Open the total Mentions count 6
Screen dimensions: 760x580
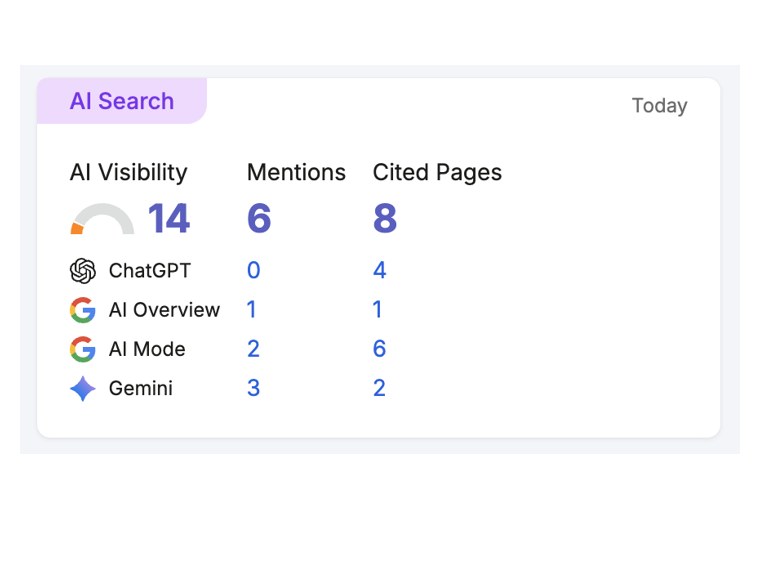[x=259, y=219]
